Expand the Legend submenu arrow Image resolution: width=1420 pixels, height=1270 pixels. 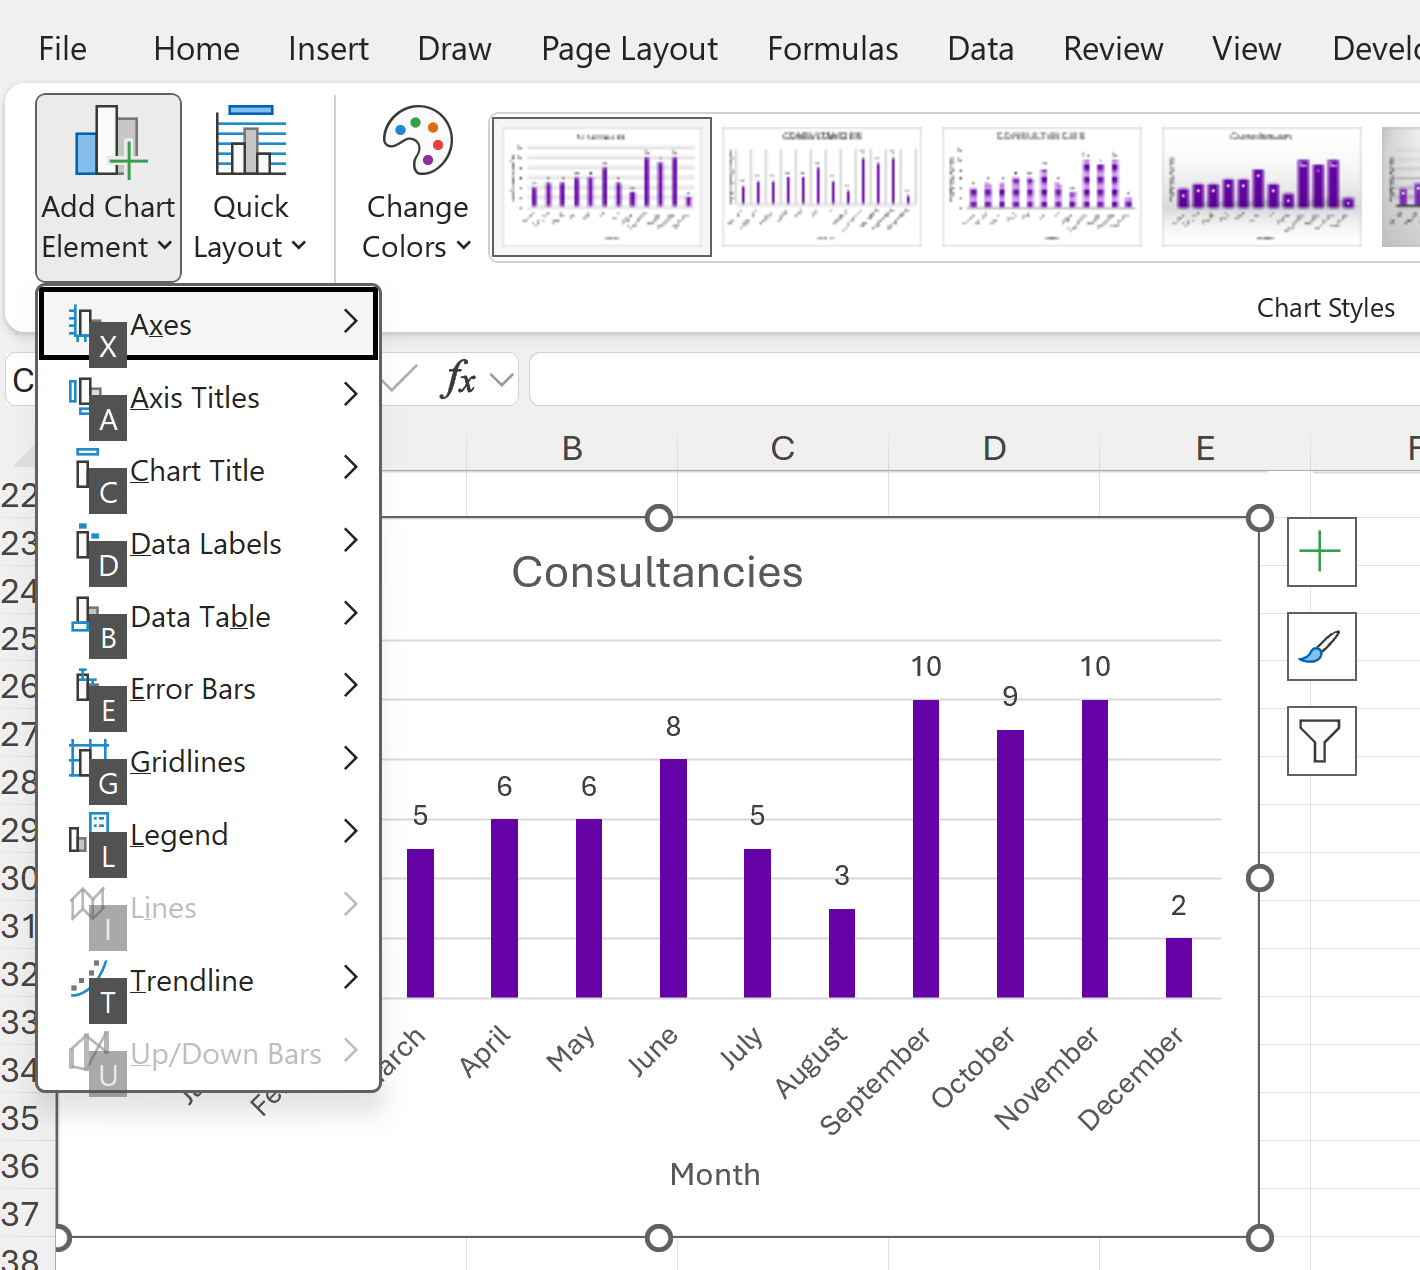[x=350, y=832]
